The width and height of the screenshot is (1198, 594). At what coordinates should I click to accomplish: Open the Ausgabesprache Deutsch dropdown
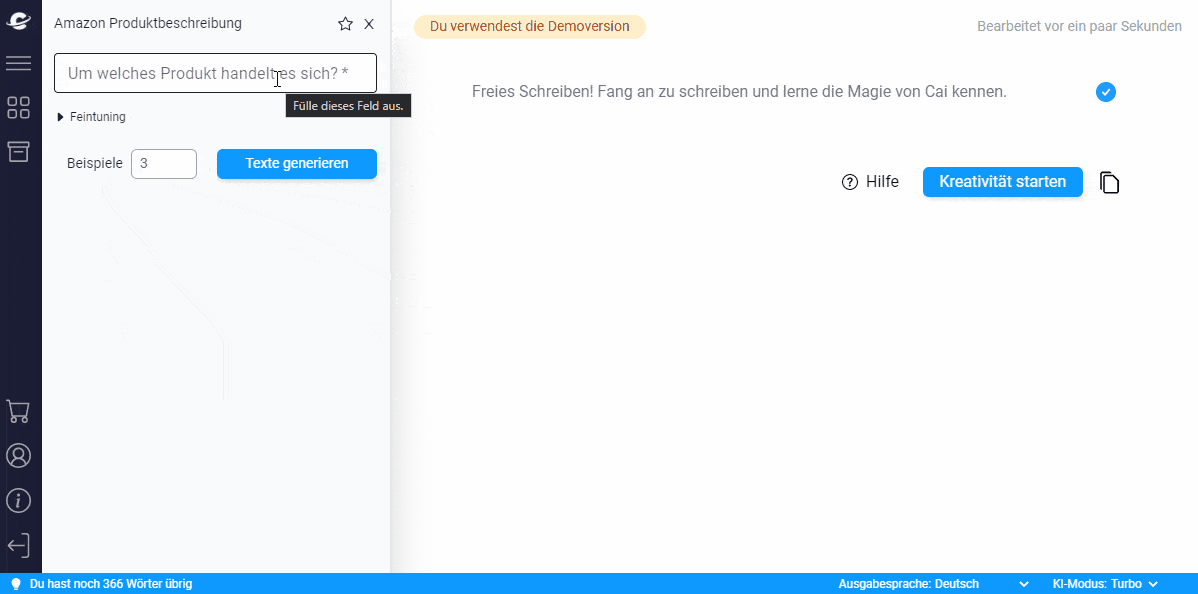point(934,584)
